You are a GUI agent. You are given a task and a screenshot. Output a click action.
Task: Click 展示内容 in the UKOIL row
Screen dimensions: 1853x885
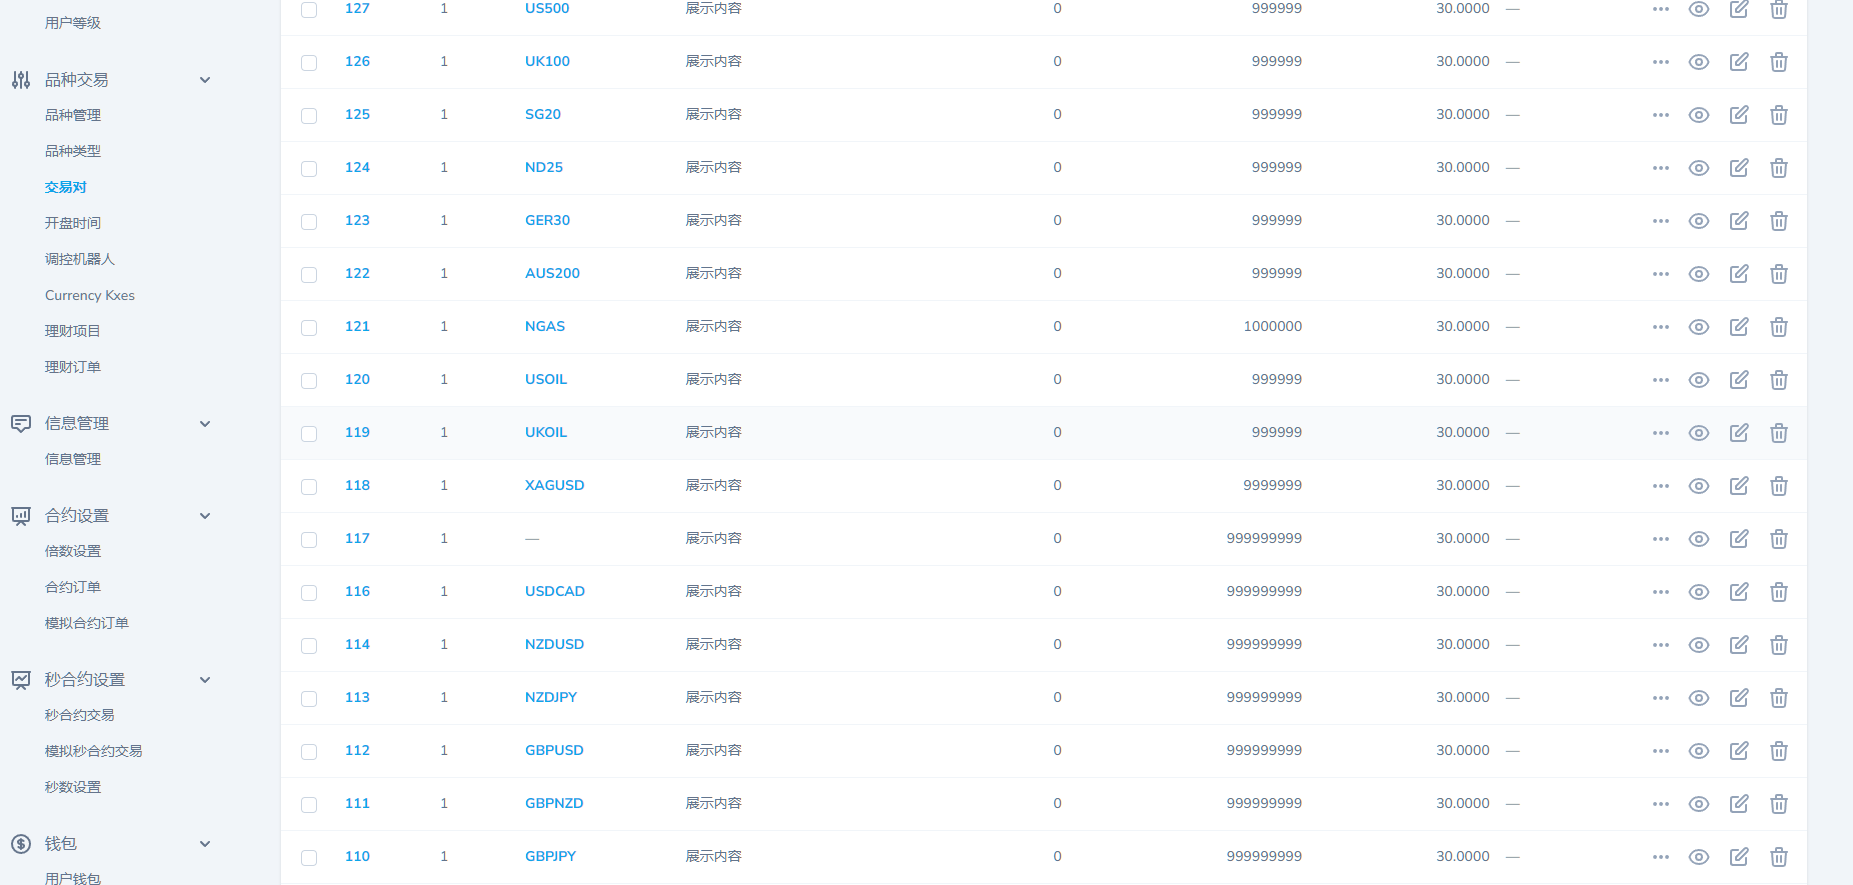[713, 432]
